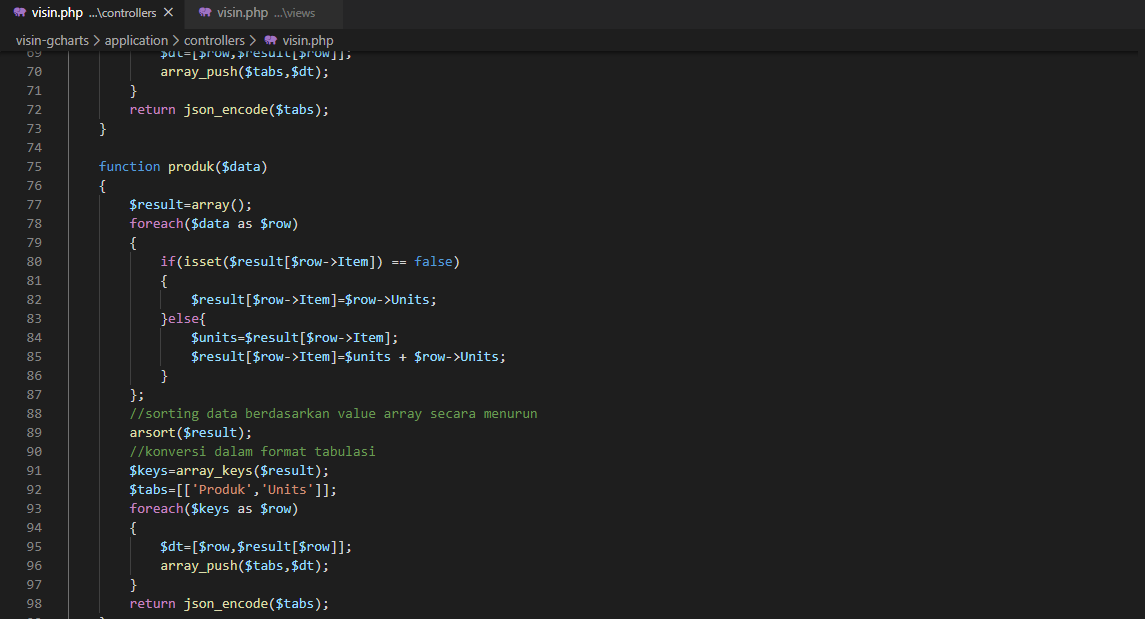Click 'foreach($keys as $row)' on line 93
1145x619 pixels.
pos(214,508)
